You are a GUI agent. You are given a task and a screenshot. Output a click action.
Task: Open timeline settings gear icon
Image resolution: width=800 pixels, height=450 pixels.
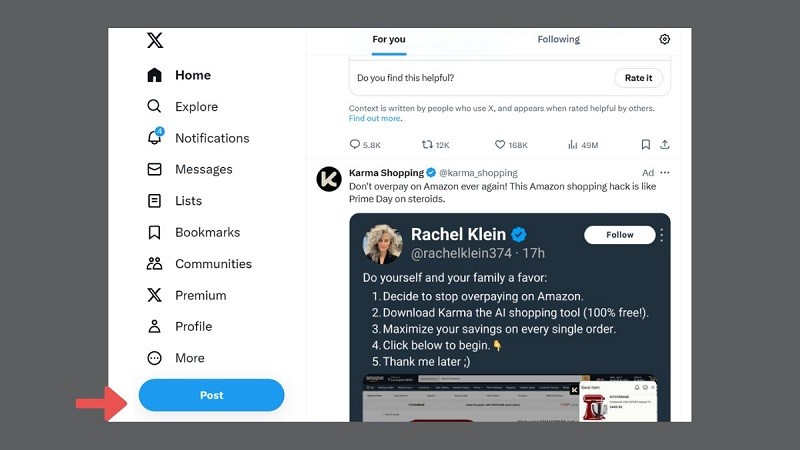[665, 40]
